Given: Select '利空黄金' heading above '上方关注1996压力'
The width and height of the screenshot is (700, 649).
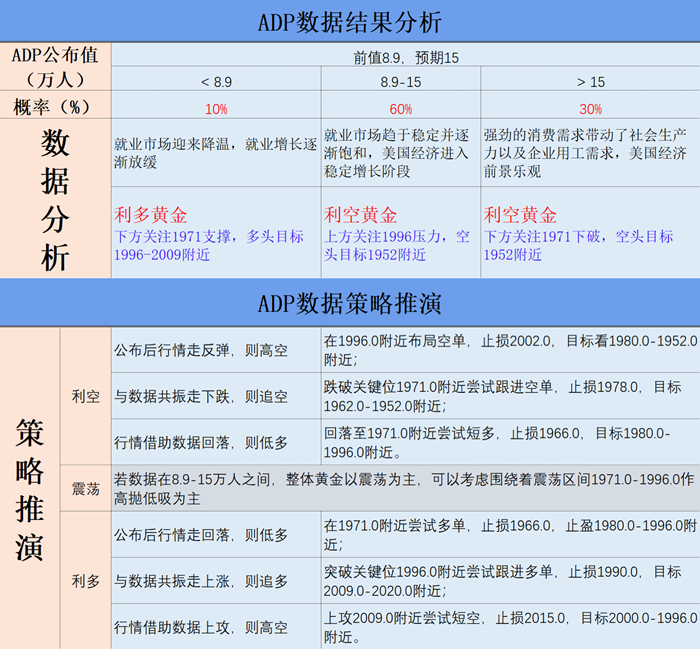Looking at the screenshot, I should pyautogui.click(x=361, y=215).
